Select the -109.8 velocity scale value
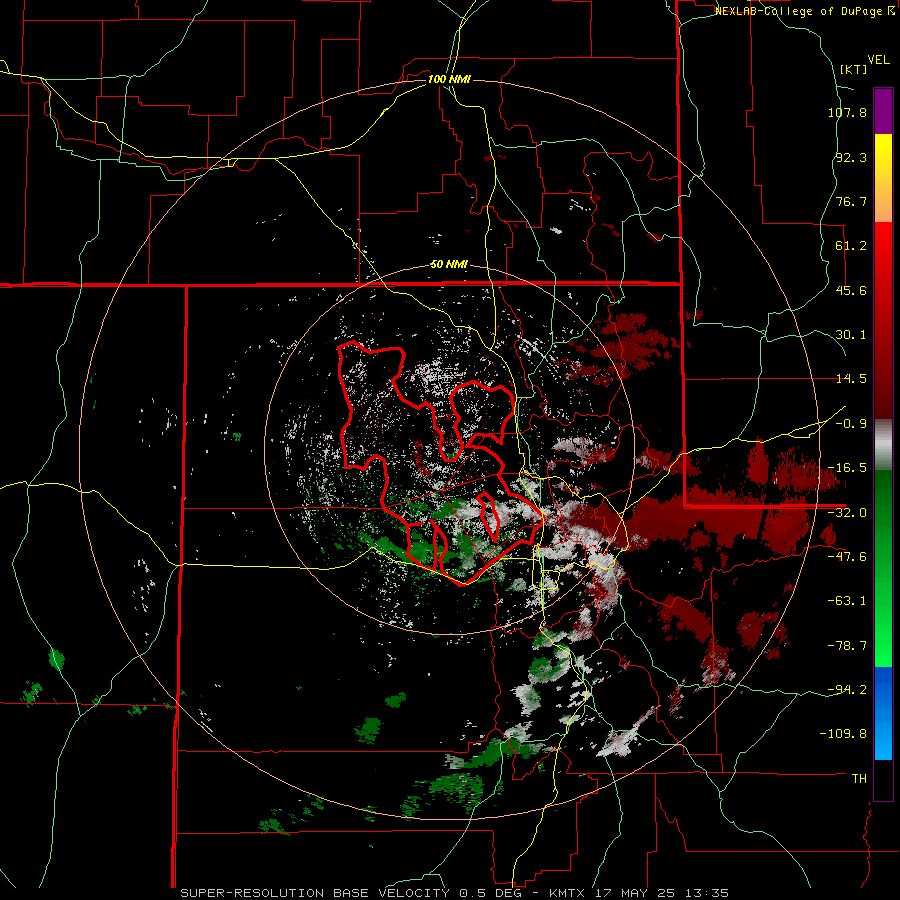The height and width of the screenshot is (900, 900). pyautogui.click(x=844, y=734)
